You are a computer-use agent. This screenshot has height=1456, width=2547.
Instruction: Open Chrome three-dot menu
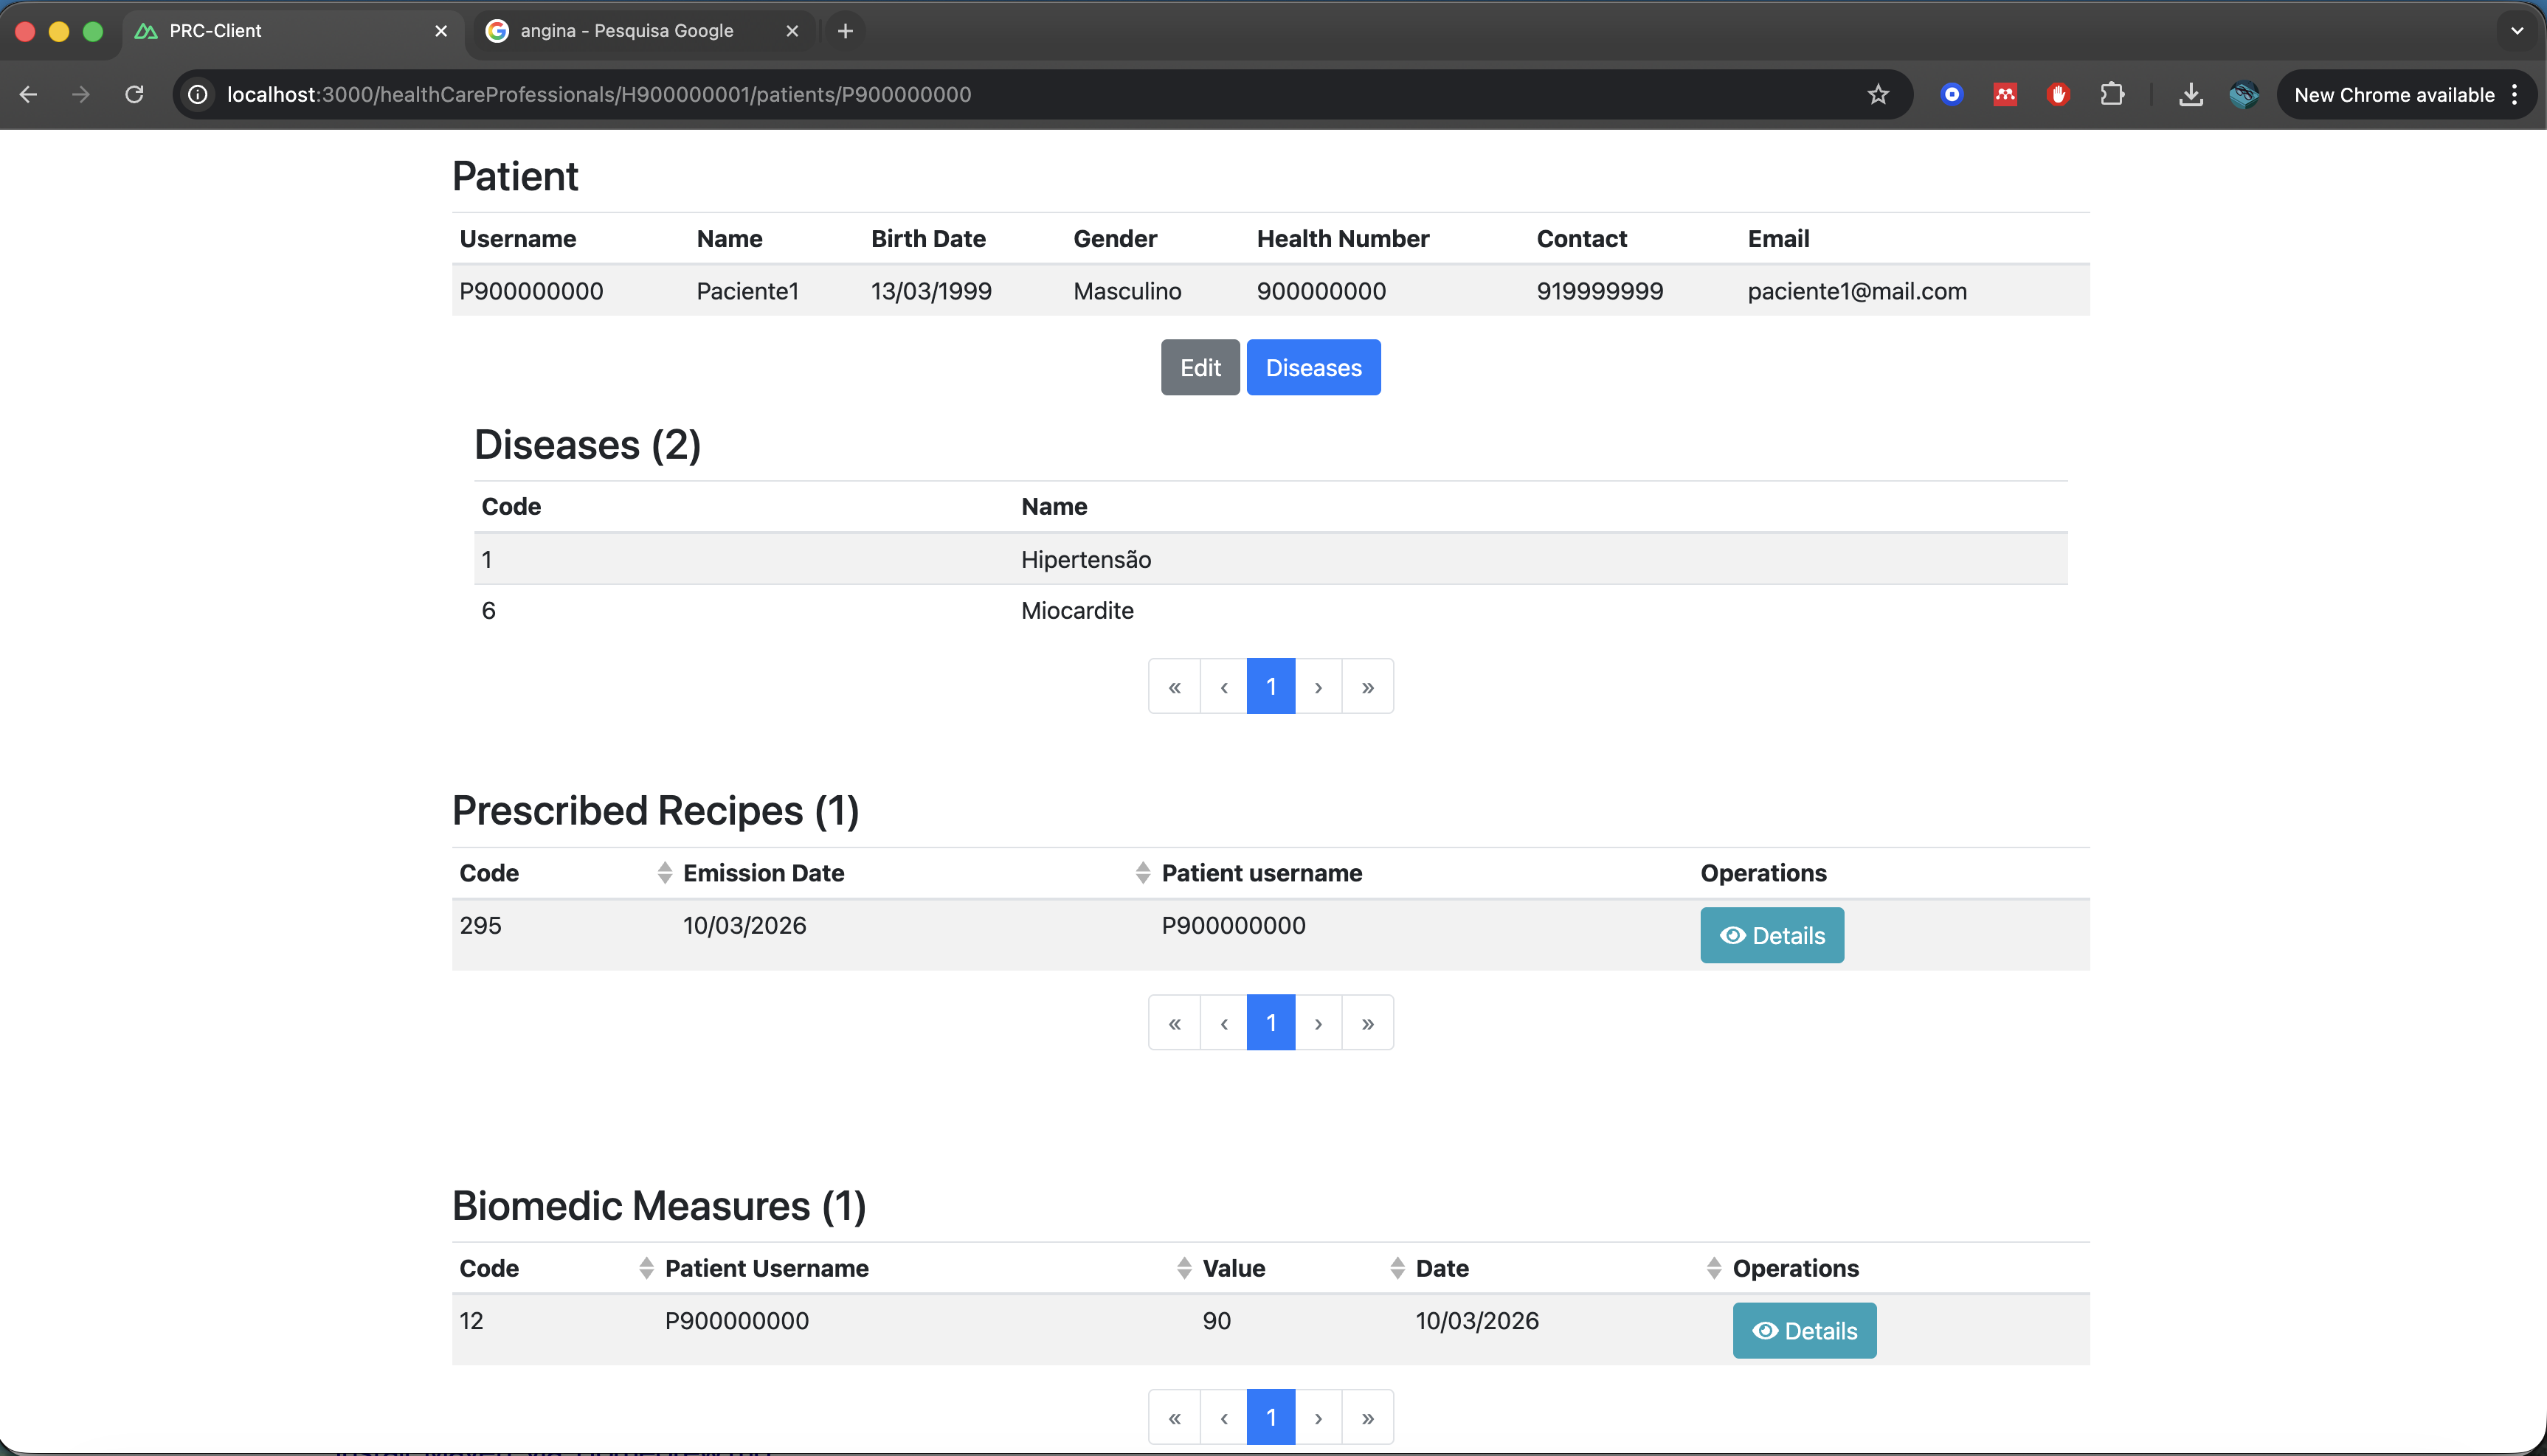click(2515, 94)
